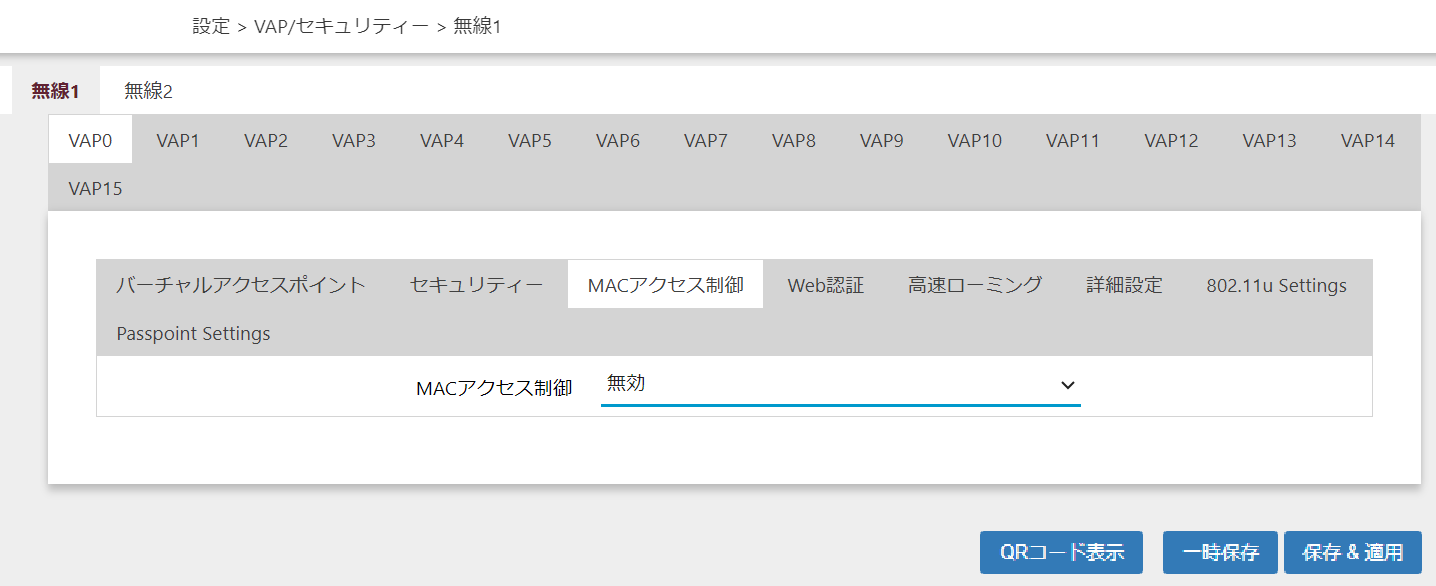Image resolution: width=1436 pixels, height=586 pixels.
Task: Go to the VAP14 tab
Action: (x=1367, y=141)
